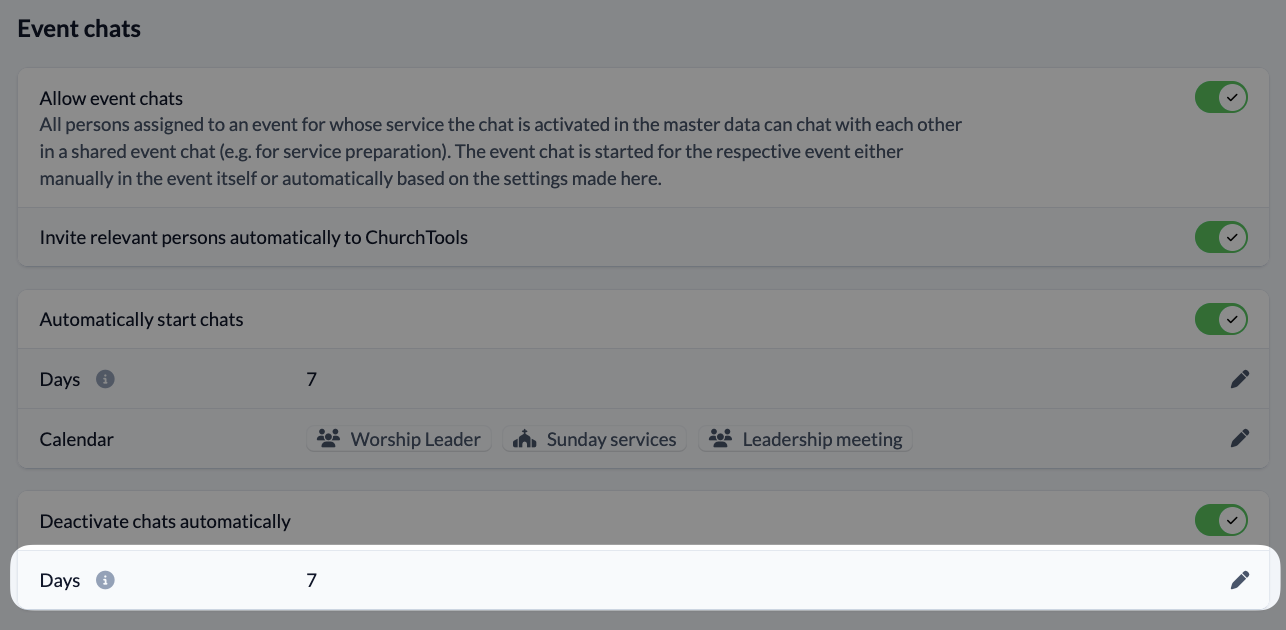The height and width of the screenshot is (630, 1286).
Task: Click the Event chats section heading
Action: (79, 29)
